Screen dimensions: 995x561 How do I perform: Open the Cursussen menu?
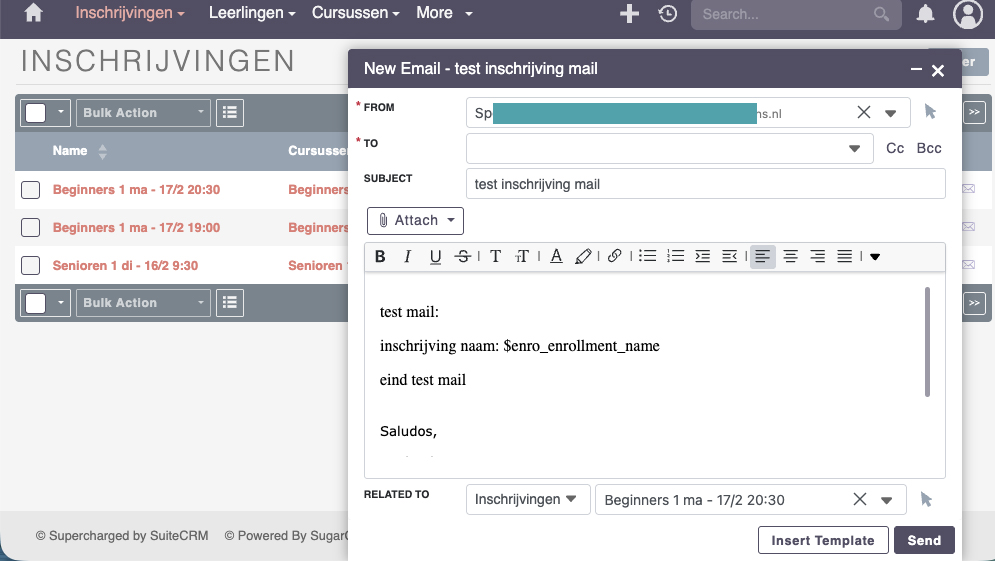pos(355,14)
